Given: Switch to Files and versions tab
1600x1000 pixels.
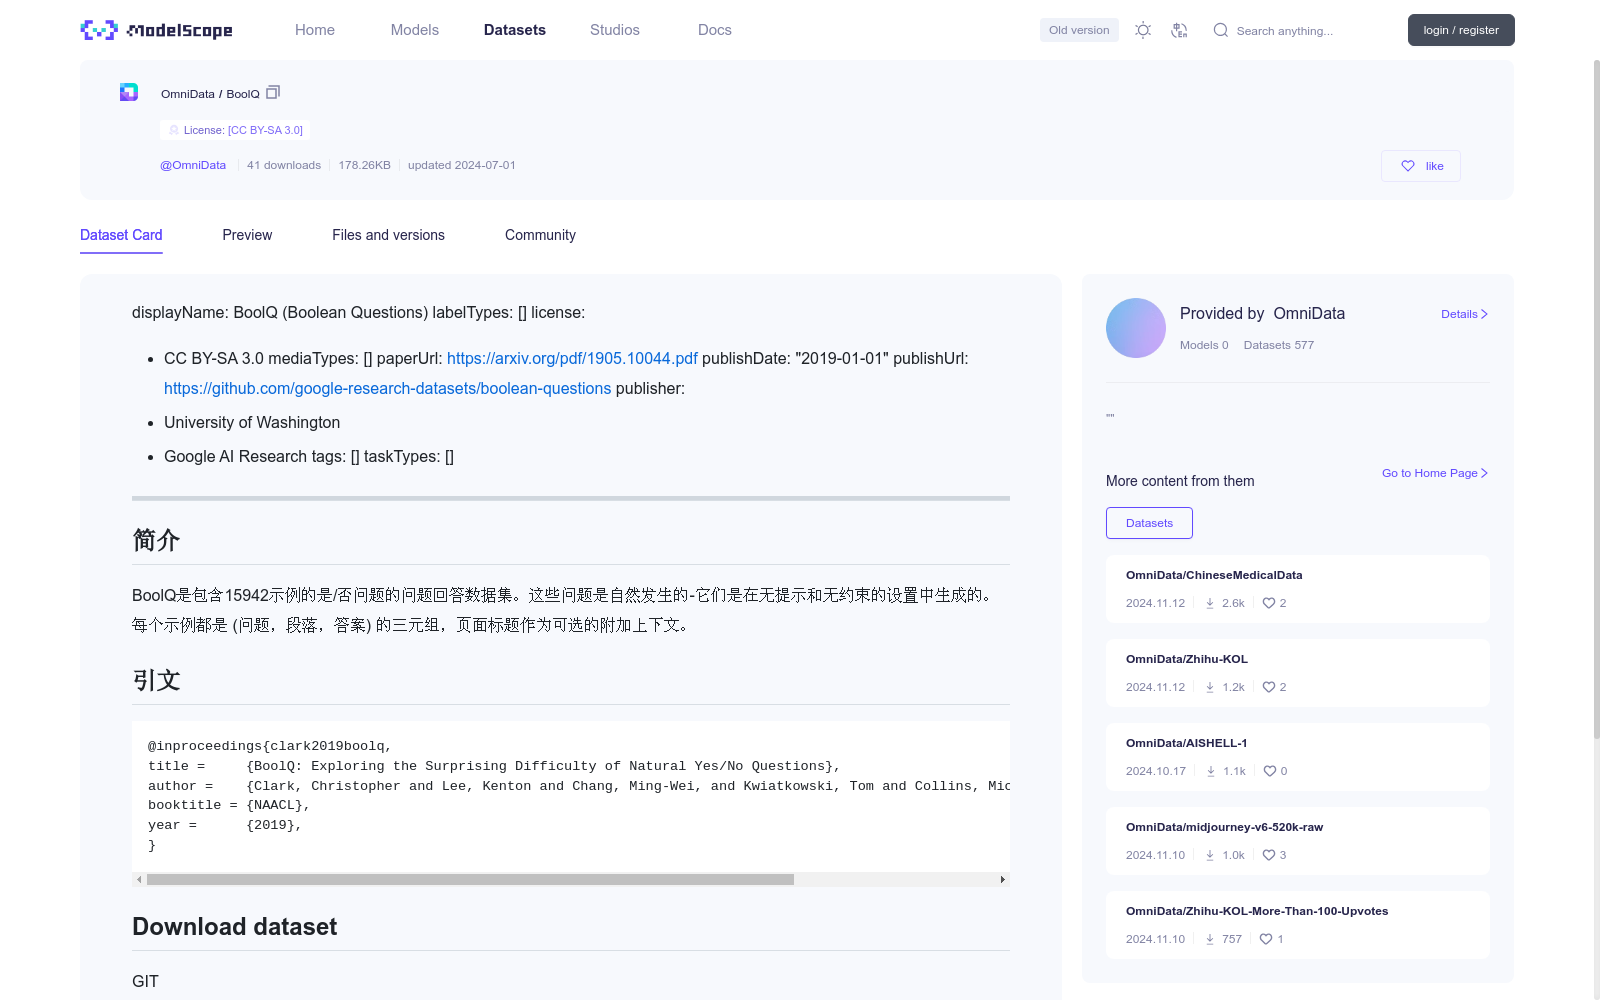Looking at the screenshot, I should (x=388, y=235).
